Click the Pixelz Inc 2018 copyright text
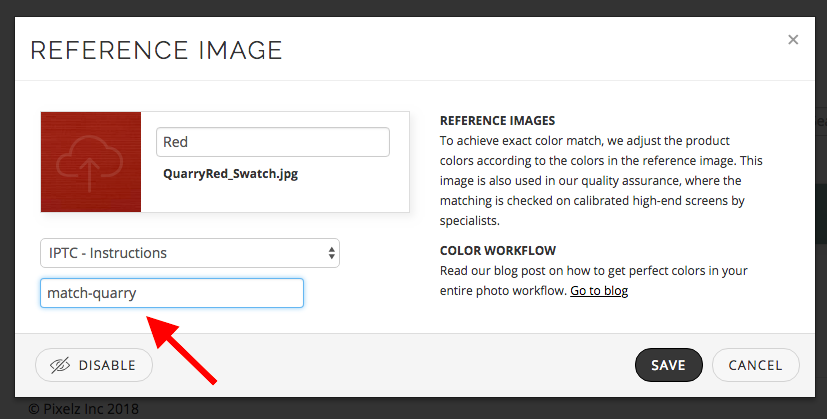The height and width of the screenshot is (419, 827). [x=84, y=409]
